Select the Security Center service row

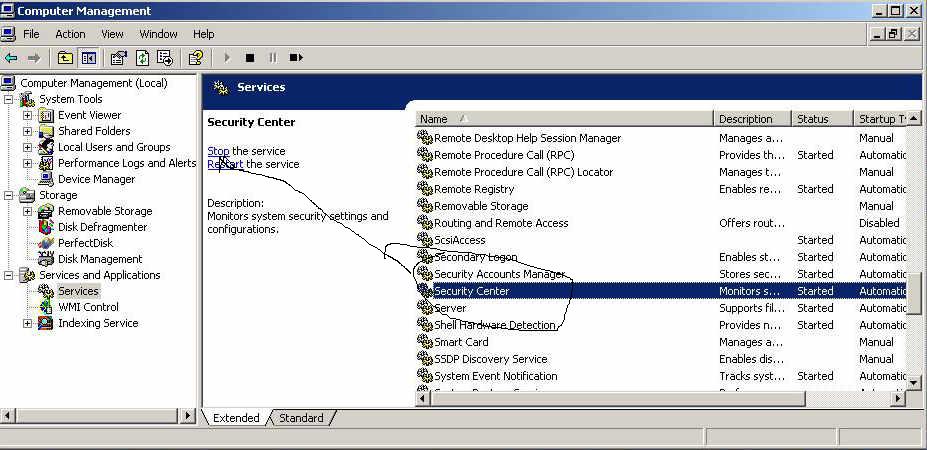pos(661,291)
